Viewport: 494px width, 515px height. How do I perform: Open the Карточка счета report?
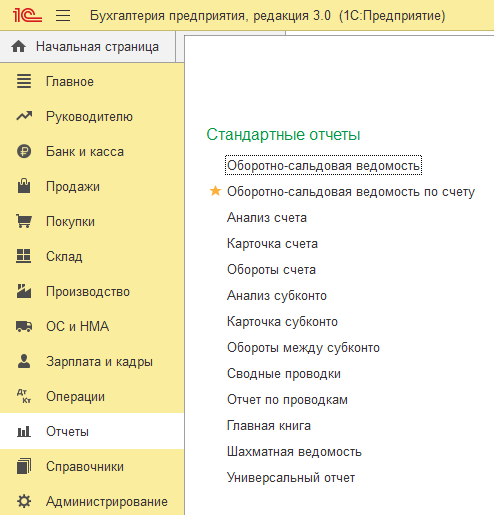pyautogui.click(x=272, y=244)
